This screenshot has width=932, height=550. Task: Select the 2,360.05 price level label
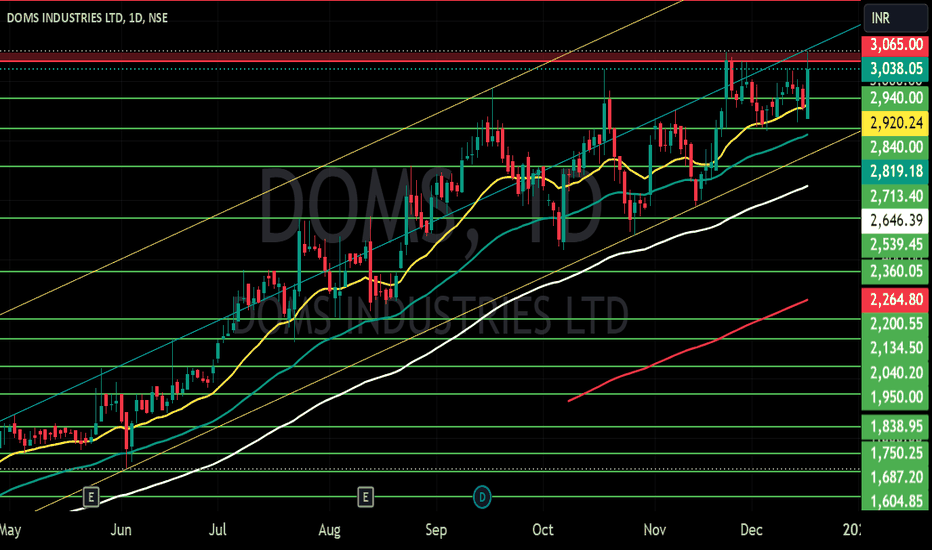click(x=895, y=271)
